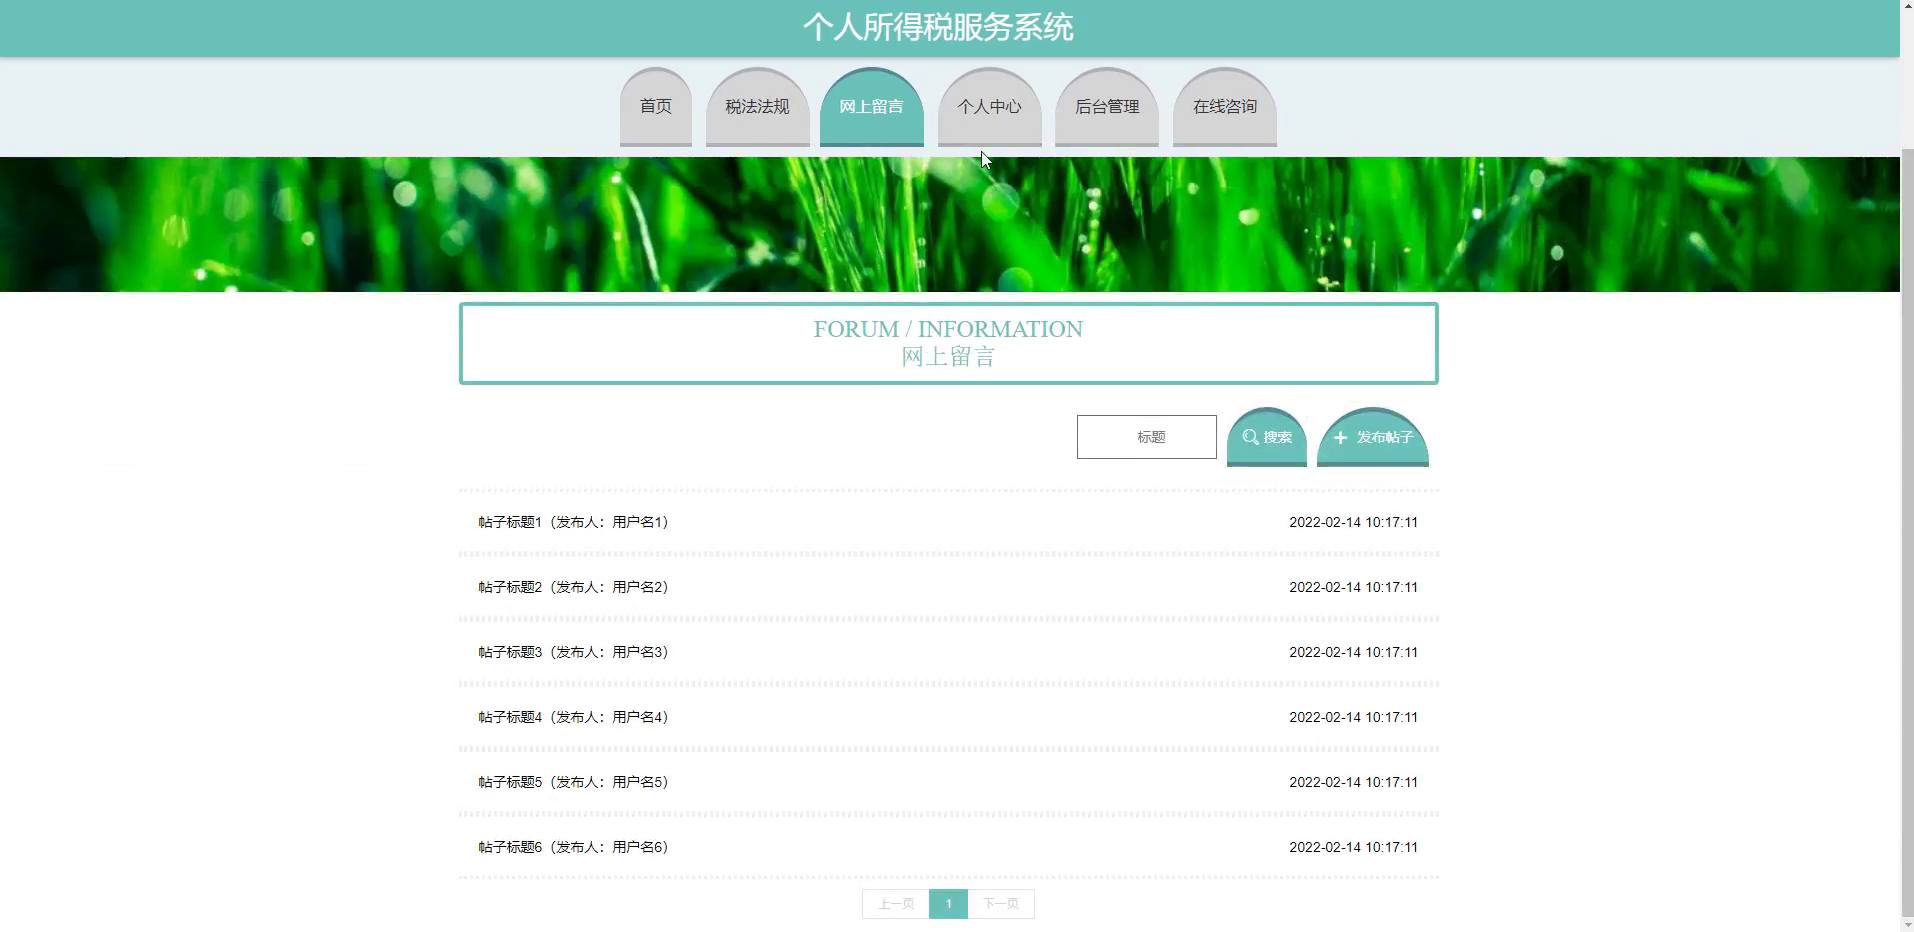This screenshot has width=1914, height=932.
Task: Open post 帖子标题2（发布人：用户名2）
Action: tap(573, 587)
